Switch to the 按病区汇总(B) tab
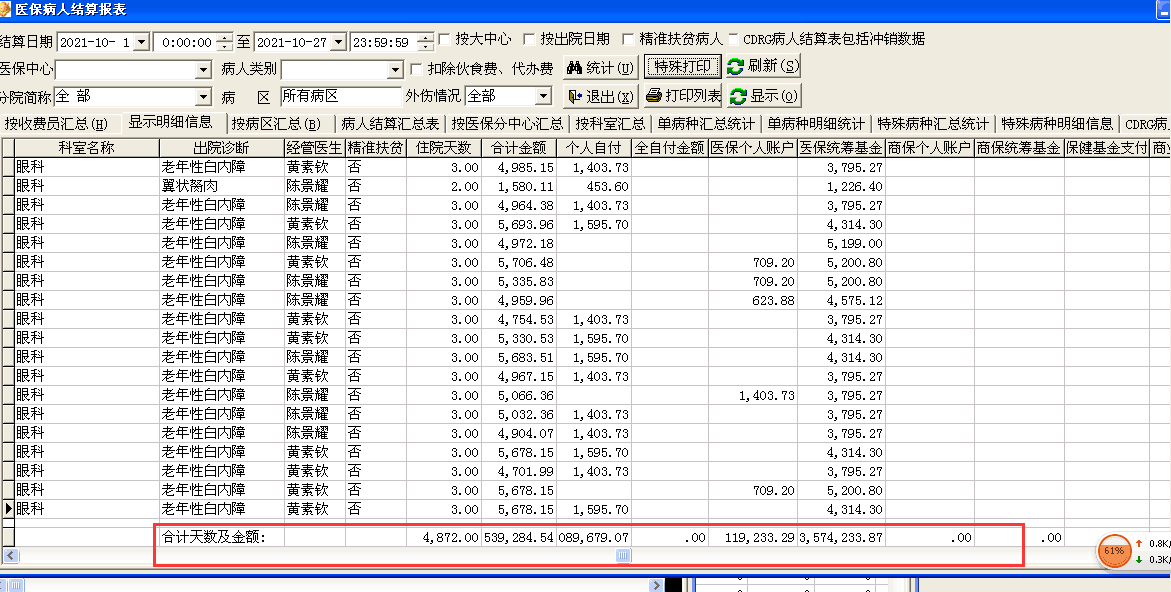The height and width of the screenshot is (592, 1171). pyautogui.click(x=276, y=123)
